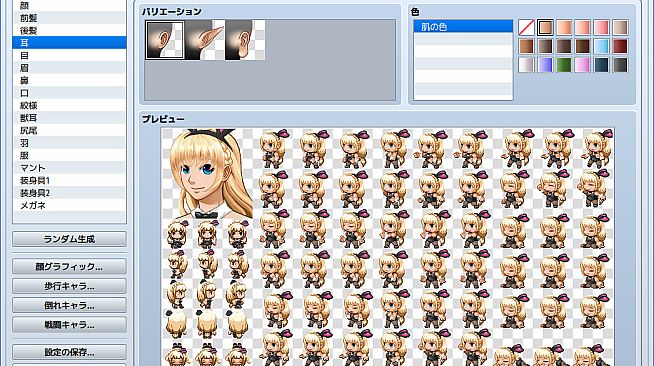Click the large face portrait in the preview
The height and width of the screenshot is (366, 654).
click(x=207, y=173)
